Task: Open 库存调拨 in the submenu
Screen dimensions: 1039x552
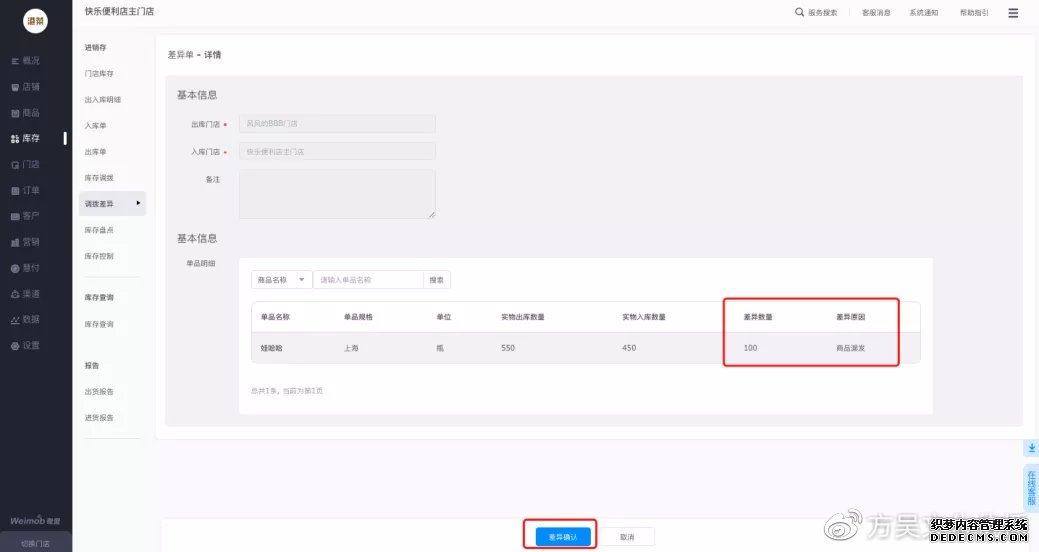Action: tap(99, 178)
